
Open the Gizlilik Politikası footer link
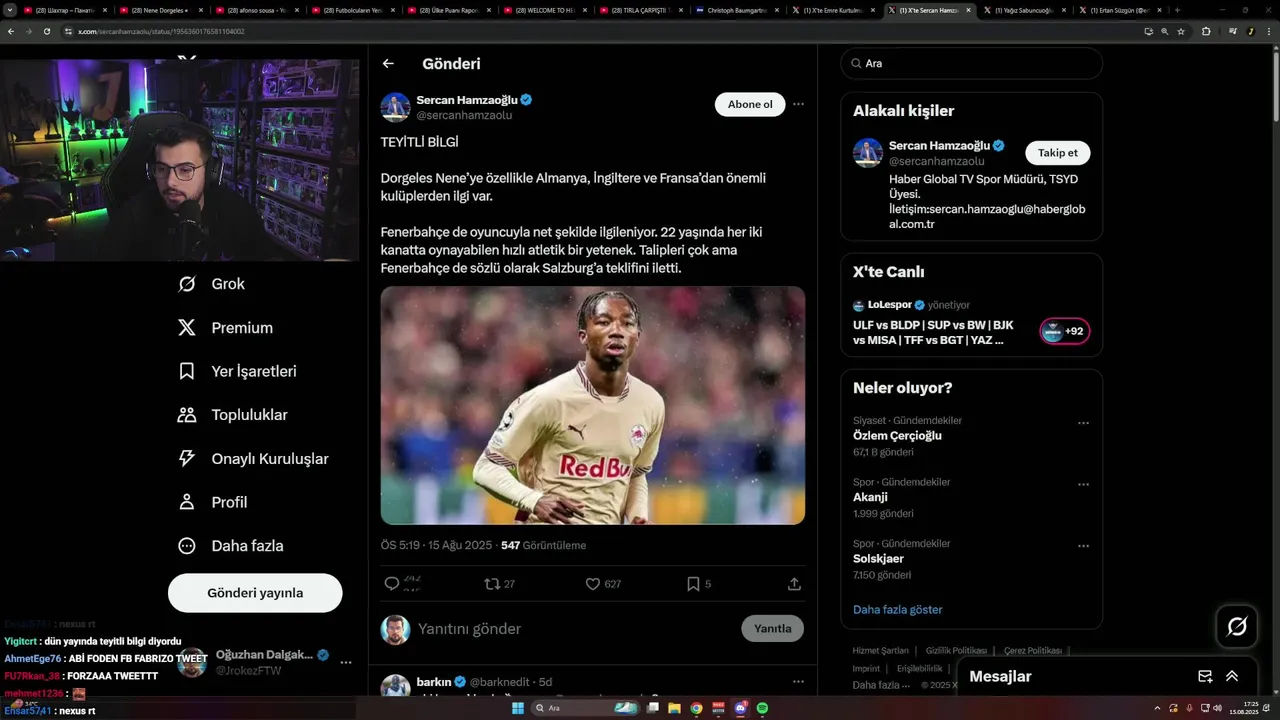956,650
